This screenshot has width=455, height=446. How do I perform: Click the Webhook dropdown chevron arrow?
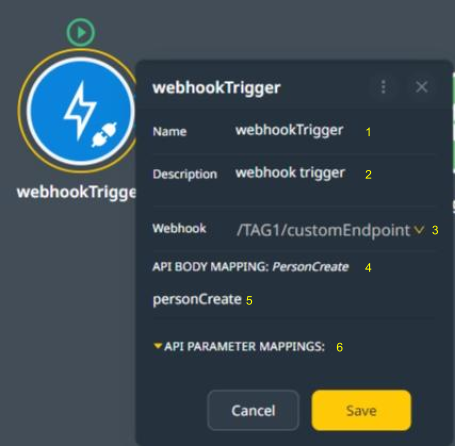(419, 230)
